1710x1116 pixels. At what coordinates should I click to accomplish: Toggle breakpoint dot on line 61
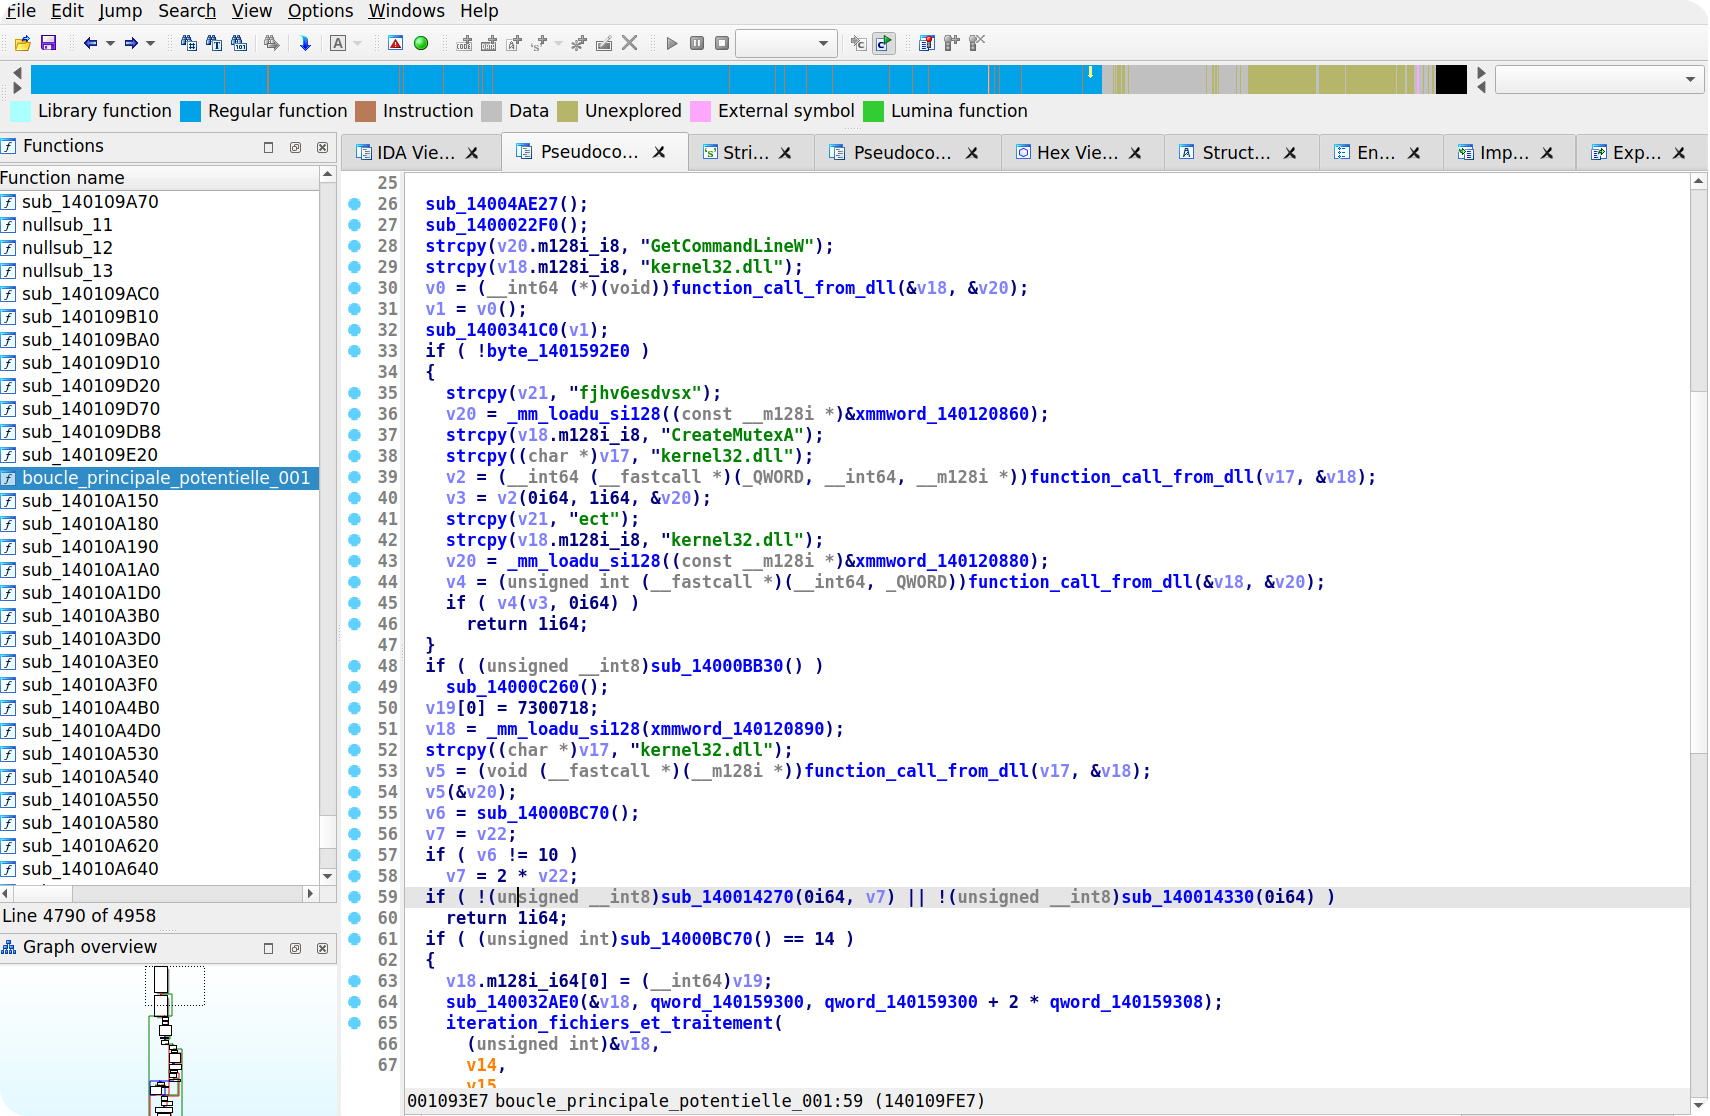coord(354,939)
